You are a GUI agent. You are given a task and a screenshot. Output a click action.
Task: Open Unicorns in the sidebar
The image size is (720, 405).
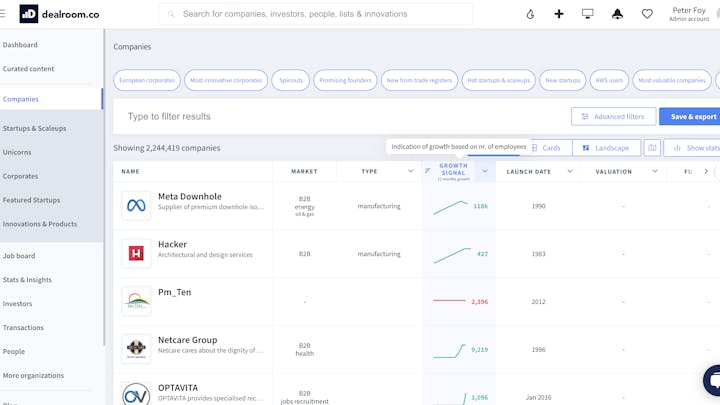pyautogui.click(x=17, y=152)
